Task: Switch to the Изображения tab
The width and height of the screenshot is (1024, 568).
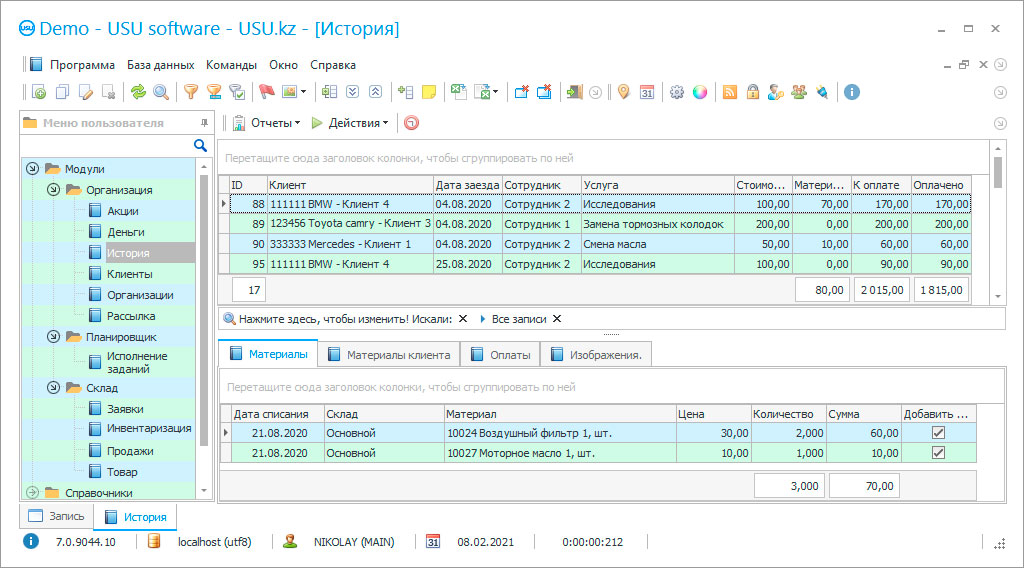Action: click(596, 355)
